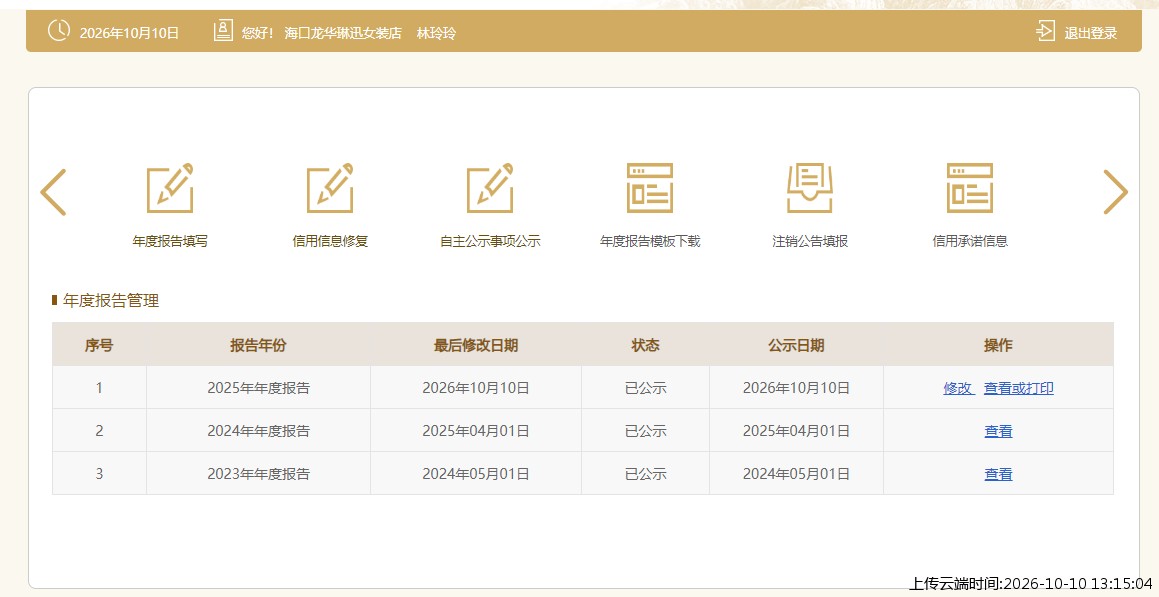
Task: Click the 已公示 status in the 2023 row
Action: pyautogui.click(x=645, y=474)
